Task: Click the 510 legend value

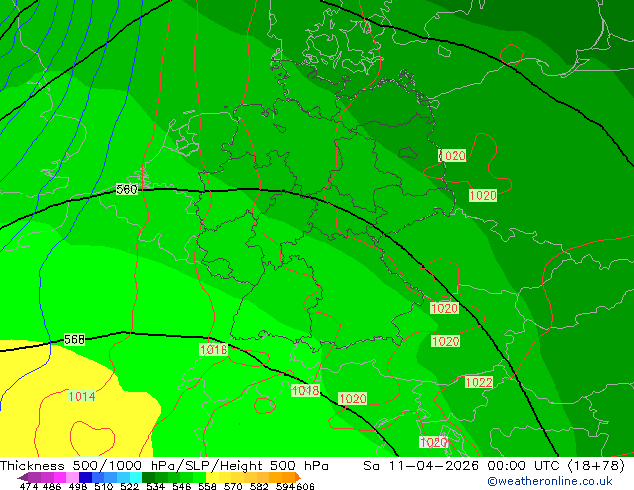Action: point(104,486)
